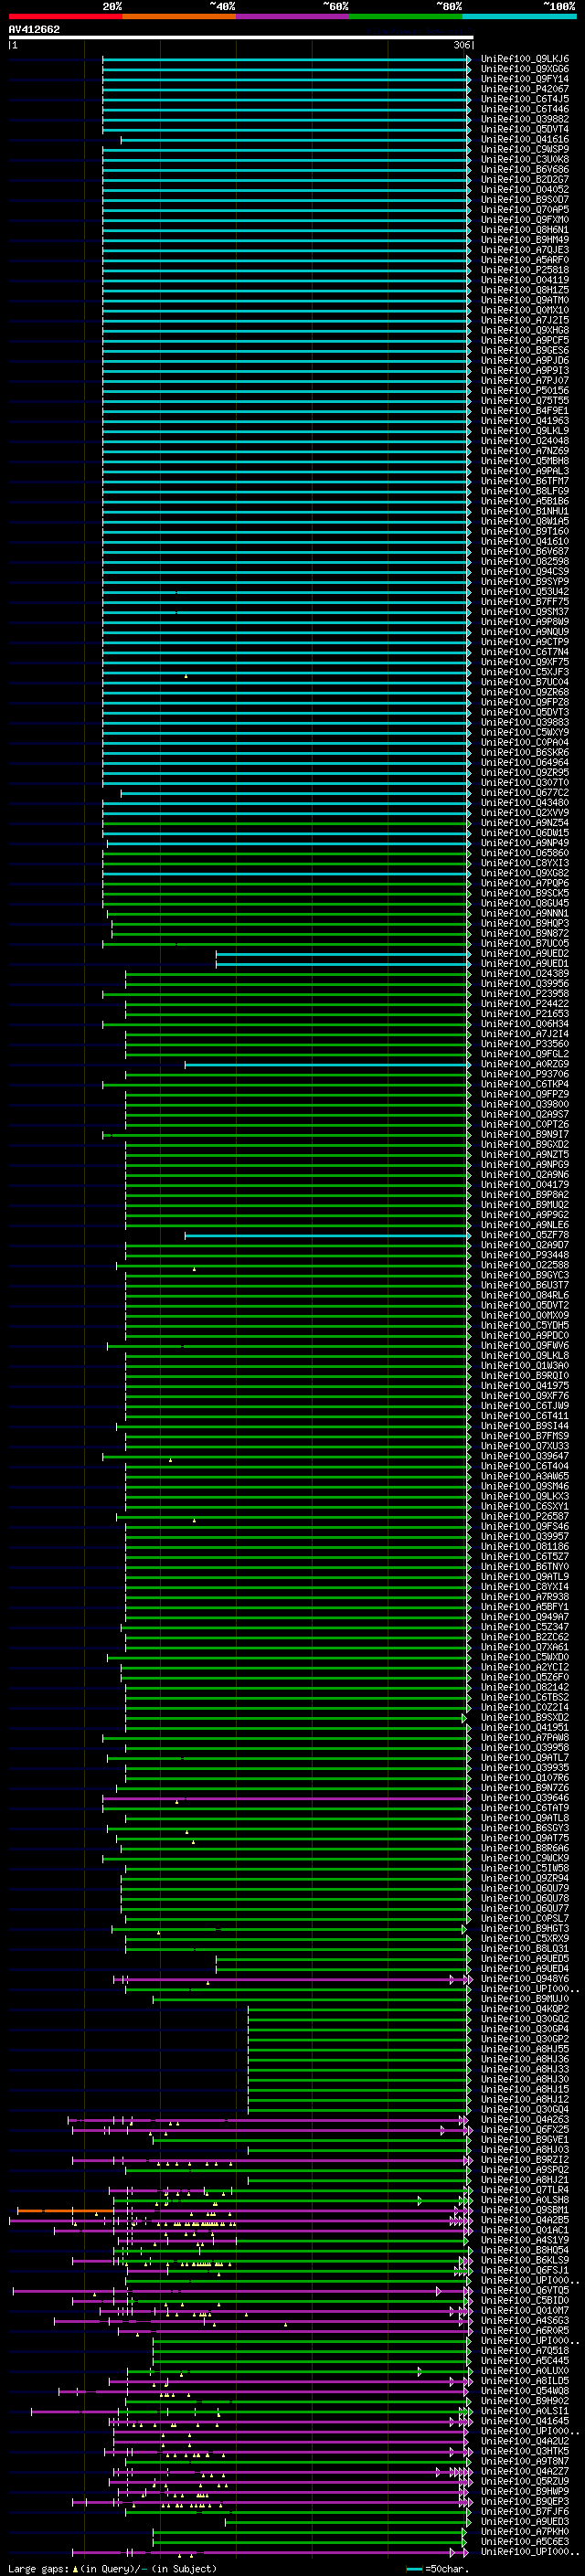Click the hit label UniRef100_P25818
The height and width of the screenshot is (2576, 585).
(x=525, y=270)
